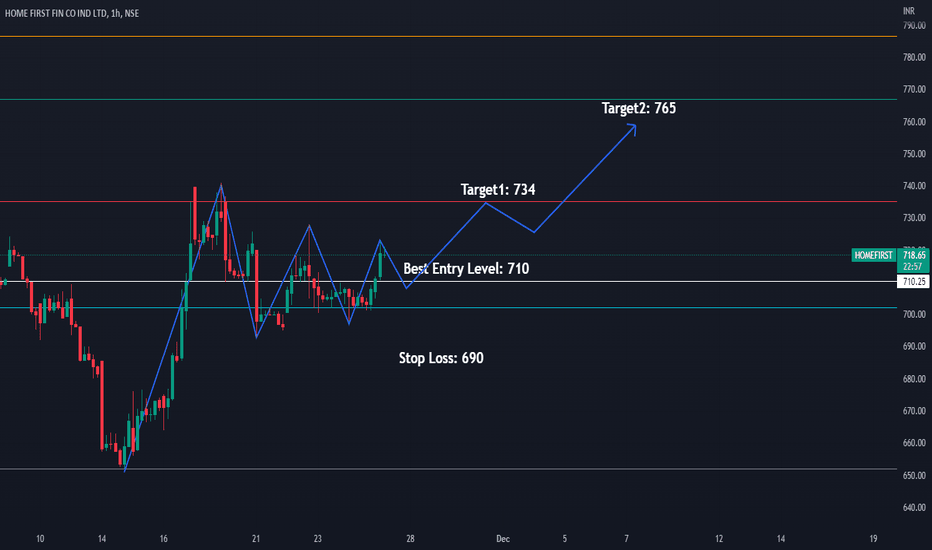The height and width of the screenshot is (550, 932).
Task: Click the 790.00 price axis value
Action: click(x=914, y=26)
